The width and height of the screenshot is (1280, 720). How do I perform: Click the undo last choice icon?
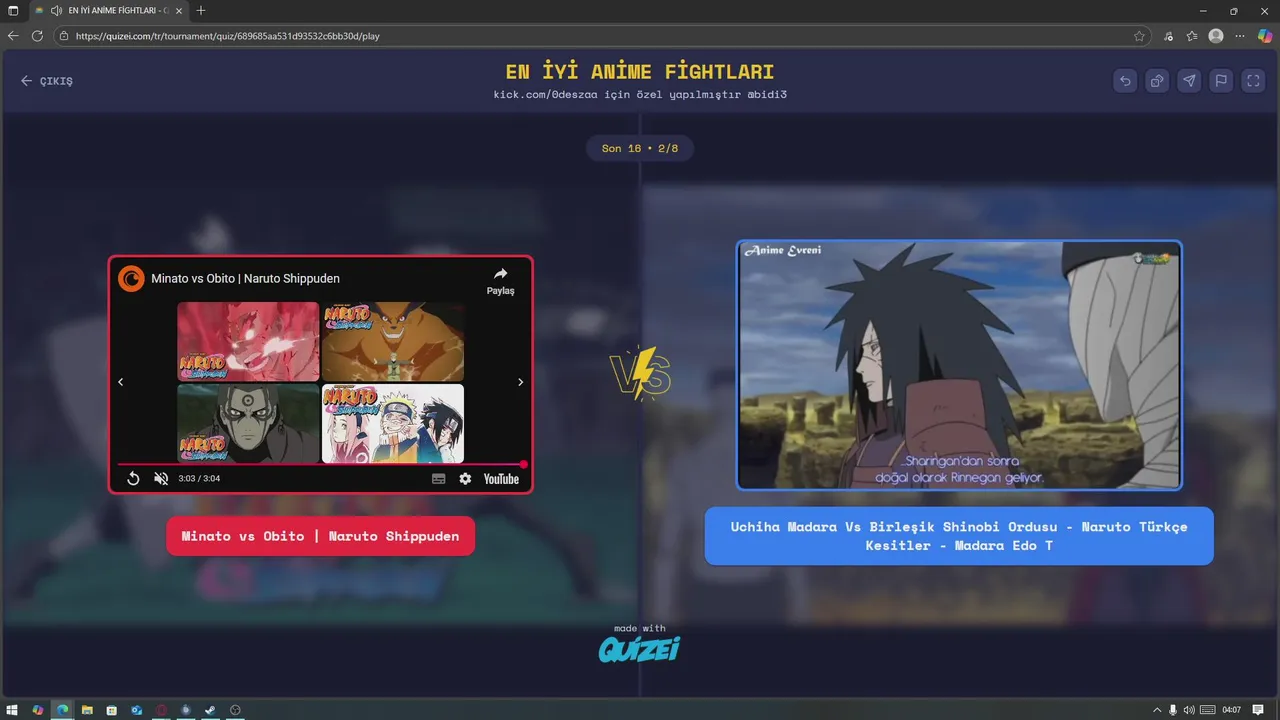coord(1125,81)
